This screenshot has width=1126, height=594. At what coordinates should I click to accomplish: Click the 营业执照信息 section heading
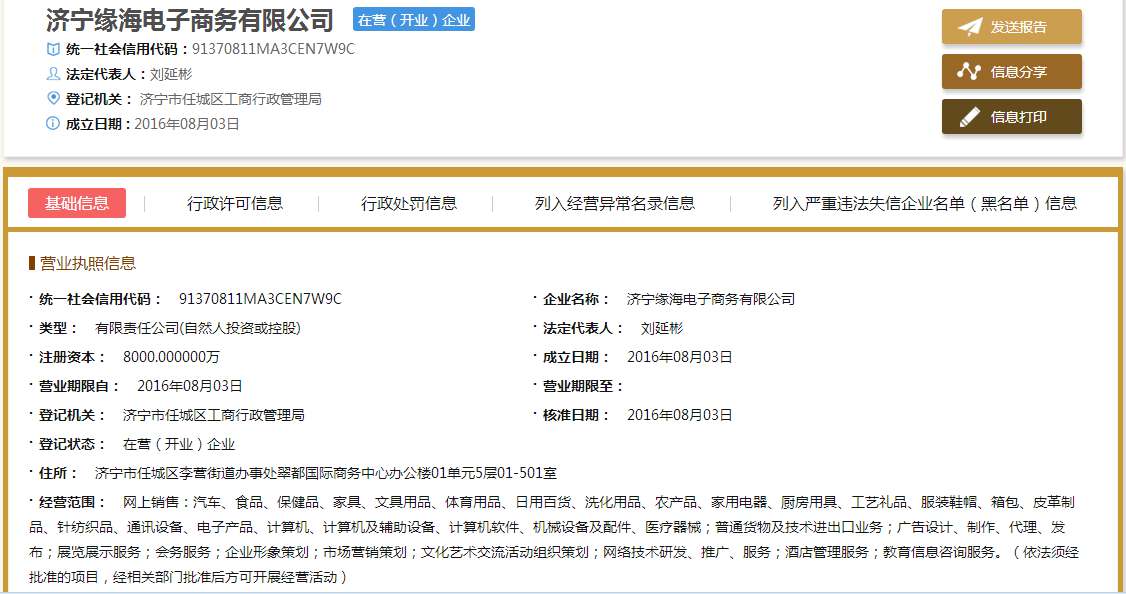(x=88, y=263)
